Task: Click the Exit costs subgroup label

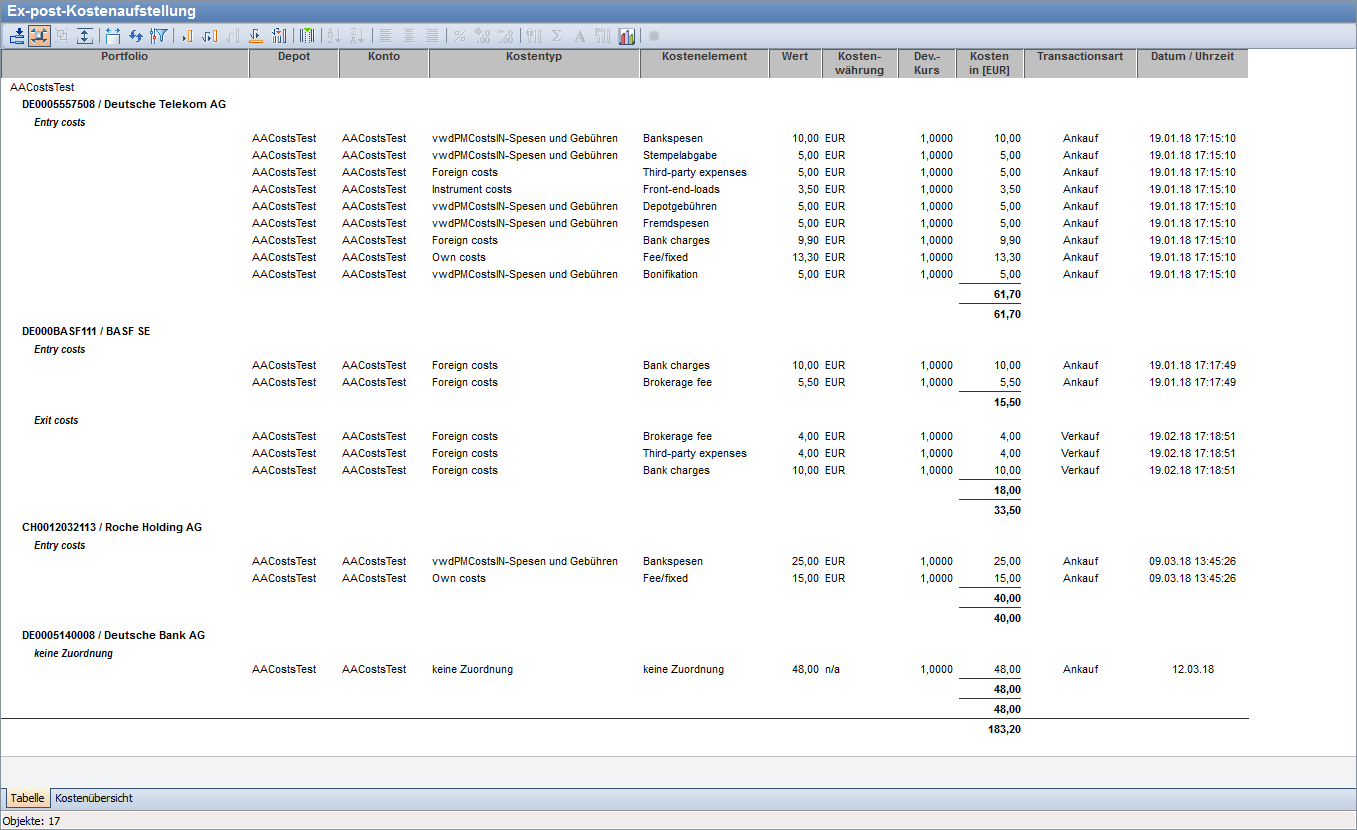Action: click(56, 420)
